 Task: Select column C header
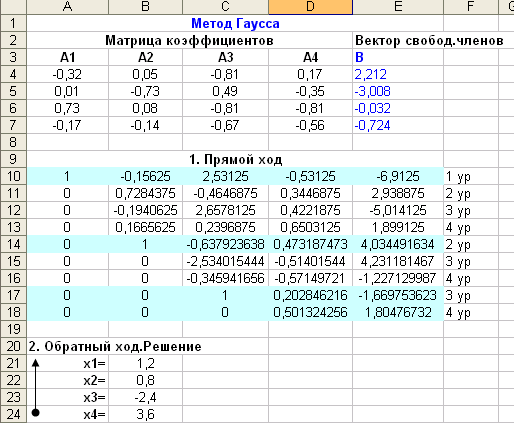[225, 7]
